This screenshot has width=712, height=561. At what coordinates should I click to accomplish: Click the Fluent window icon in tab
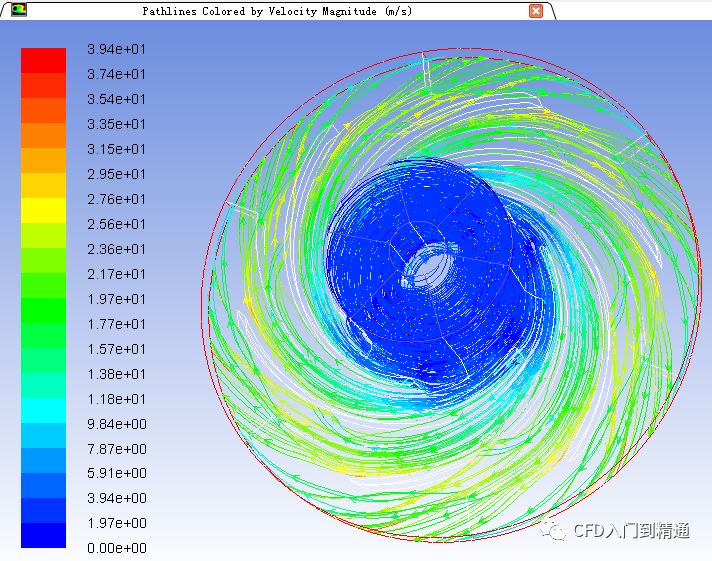(19, 9)
